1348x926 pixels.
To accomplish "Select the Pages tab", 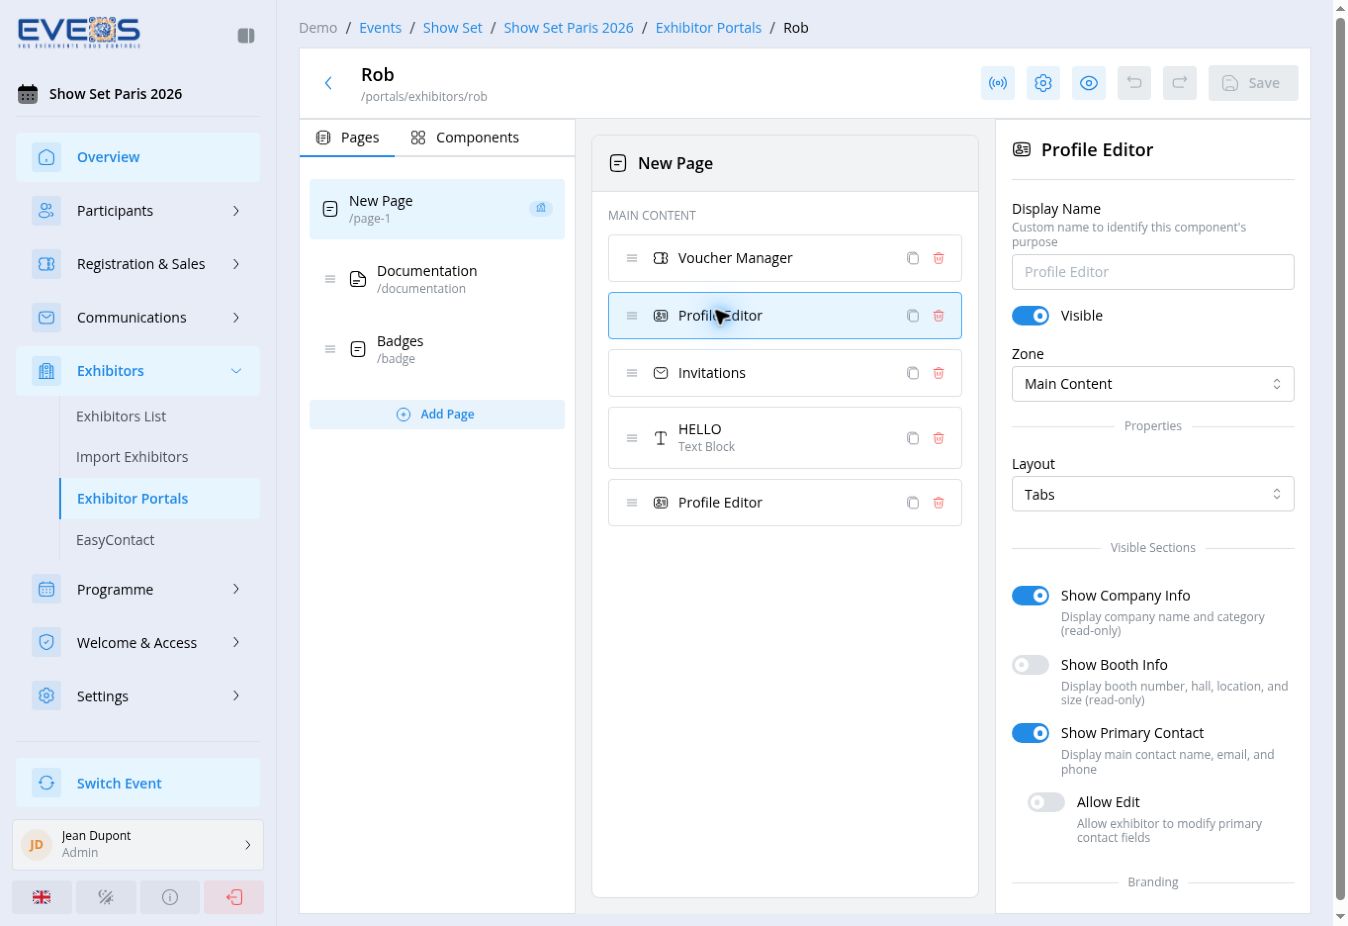I will pos(347,138).
